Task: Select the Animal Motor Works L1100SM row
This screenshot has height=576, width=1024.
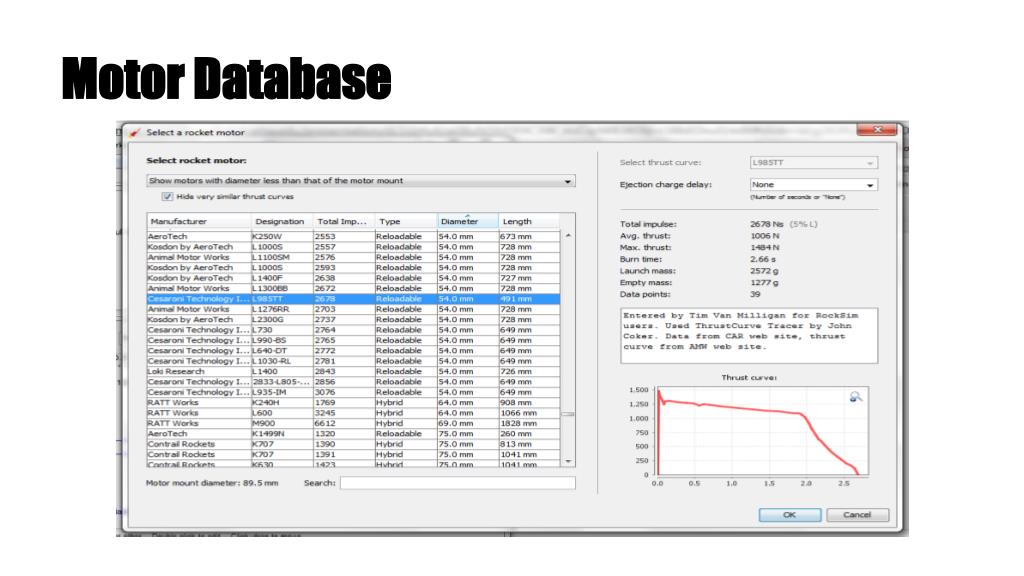Action: point(353,257)
